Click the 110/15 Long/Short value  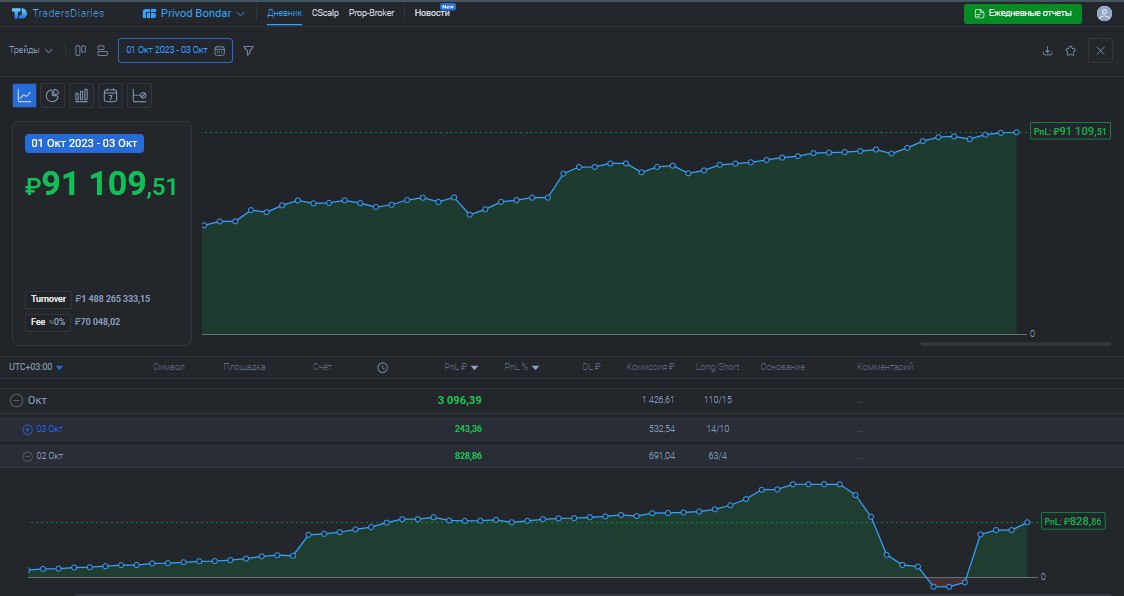point(718,400)
